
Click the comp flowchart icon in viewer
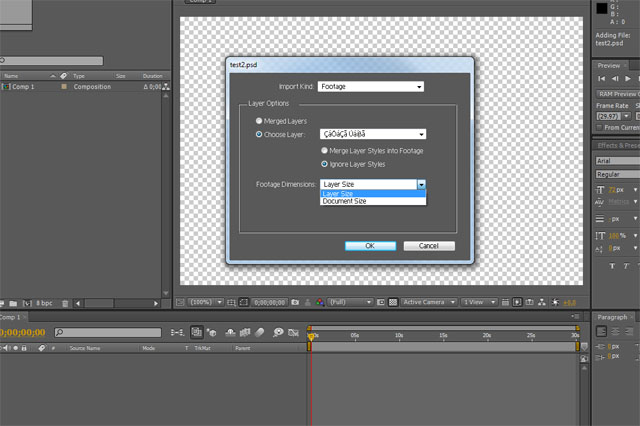542,302
